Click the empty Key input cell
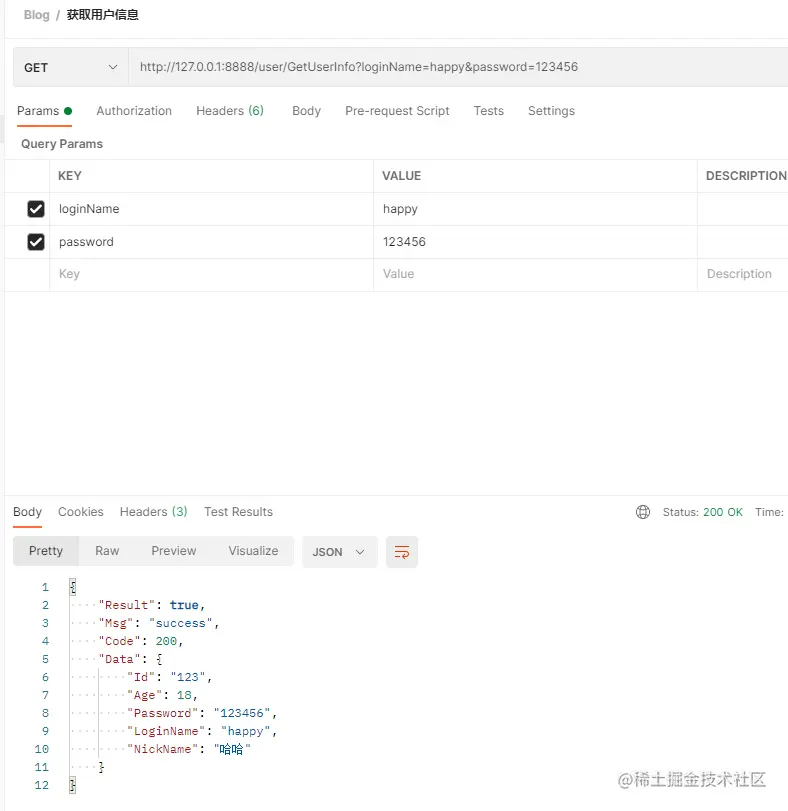788x811 pixels. [x=210, y=274]
